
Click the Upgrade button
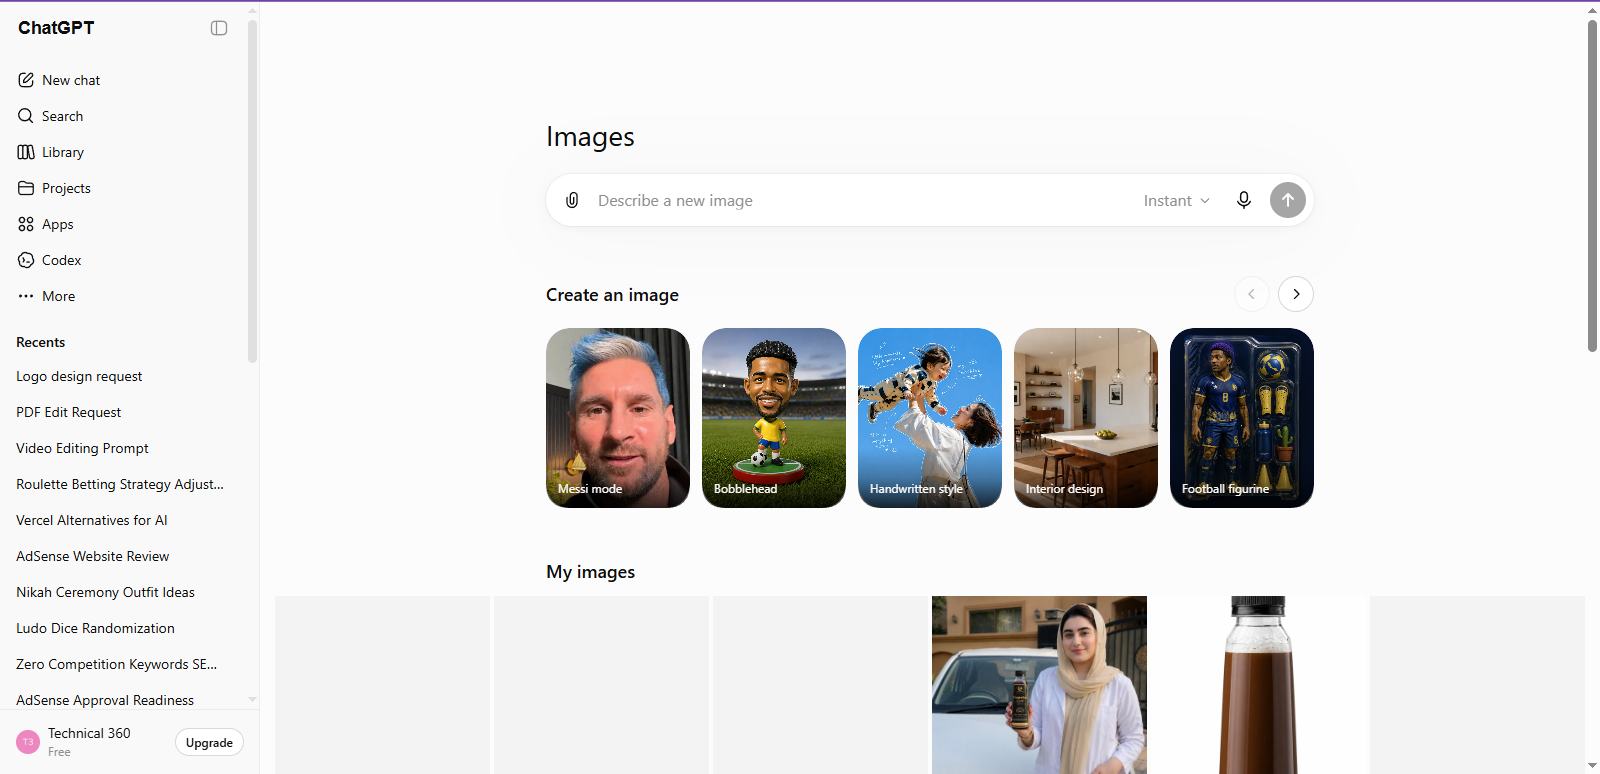(x=209, y=742)
